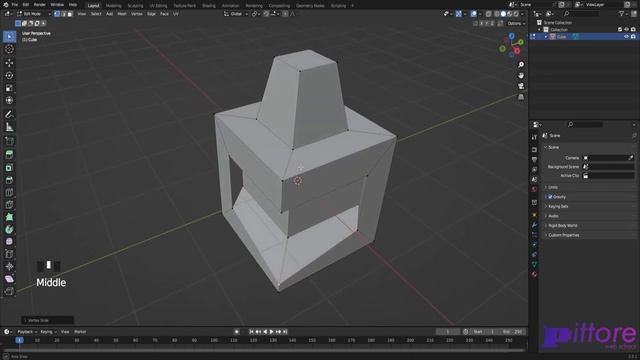Screen dimensions: 640x360
Task: Expand the Keying Sets panel
Action: click(x=558, y=207)
